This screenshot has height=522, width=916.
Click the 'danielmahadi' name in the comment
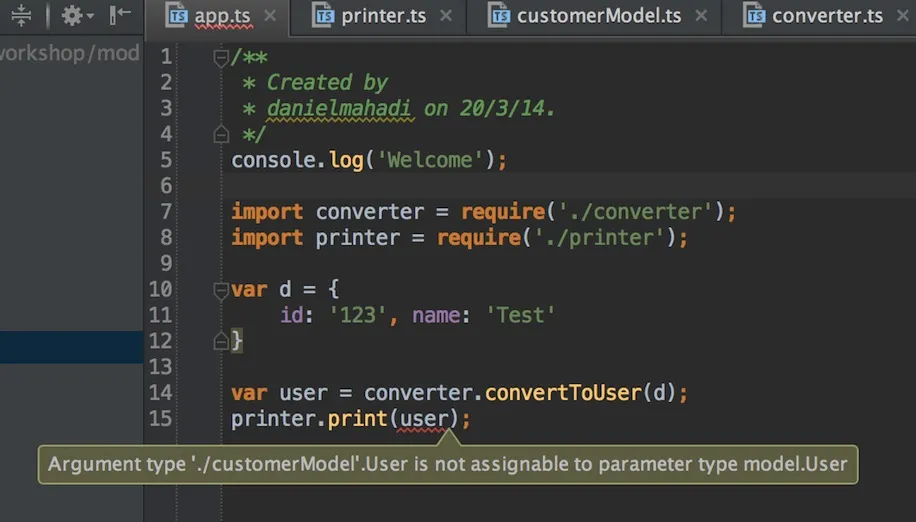pyautogui.click(x=339, y=109)
